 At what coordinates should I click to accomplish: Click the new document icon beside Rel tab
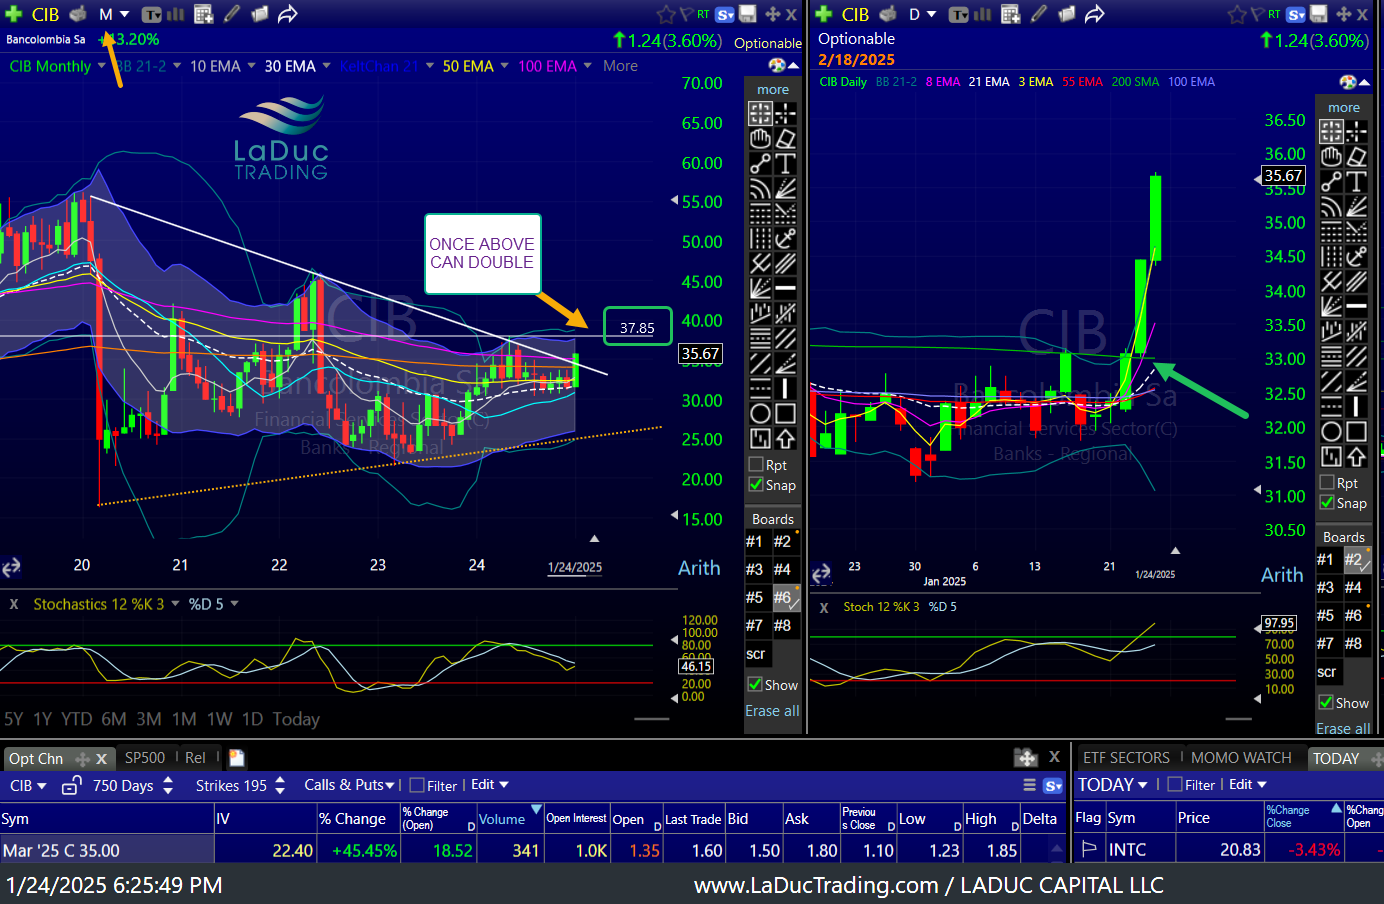[x=236, y=758]
